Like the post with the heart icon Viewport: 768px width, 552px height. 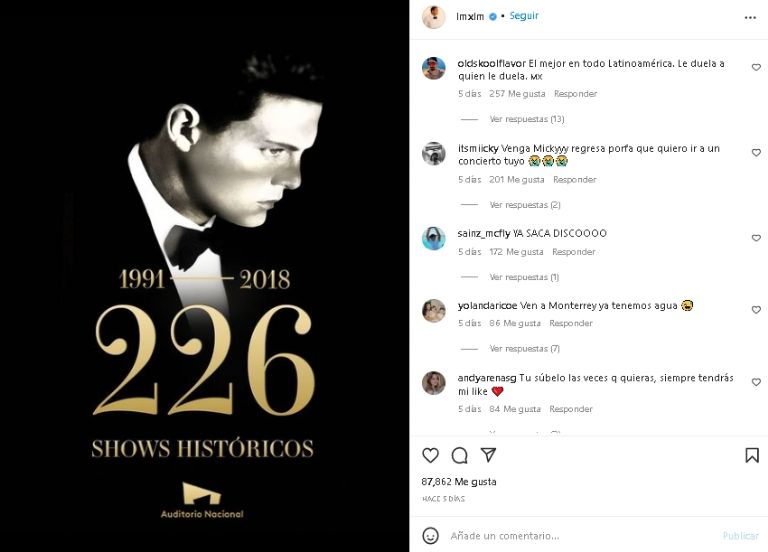430,455
